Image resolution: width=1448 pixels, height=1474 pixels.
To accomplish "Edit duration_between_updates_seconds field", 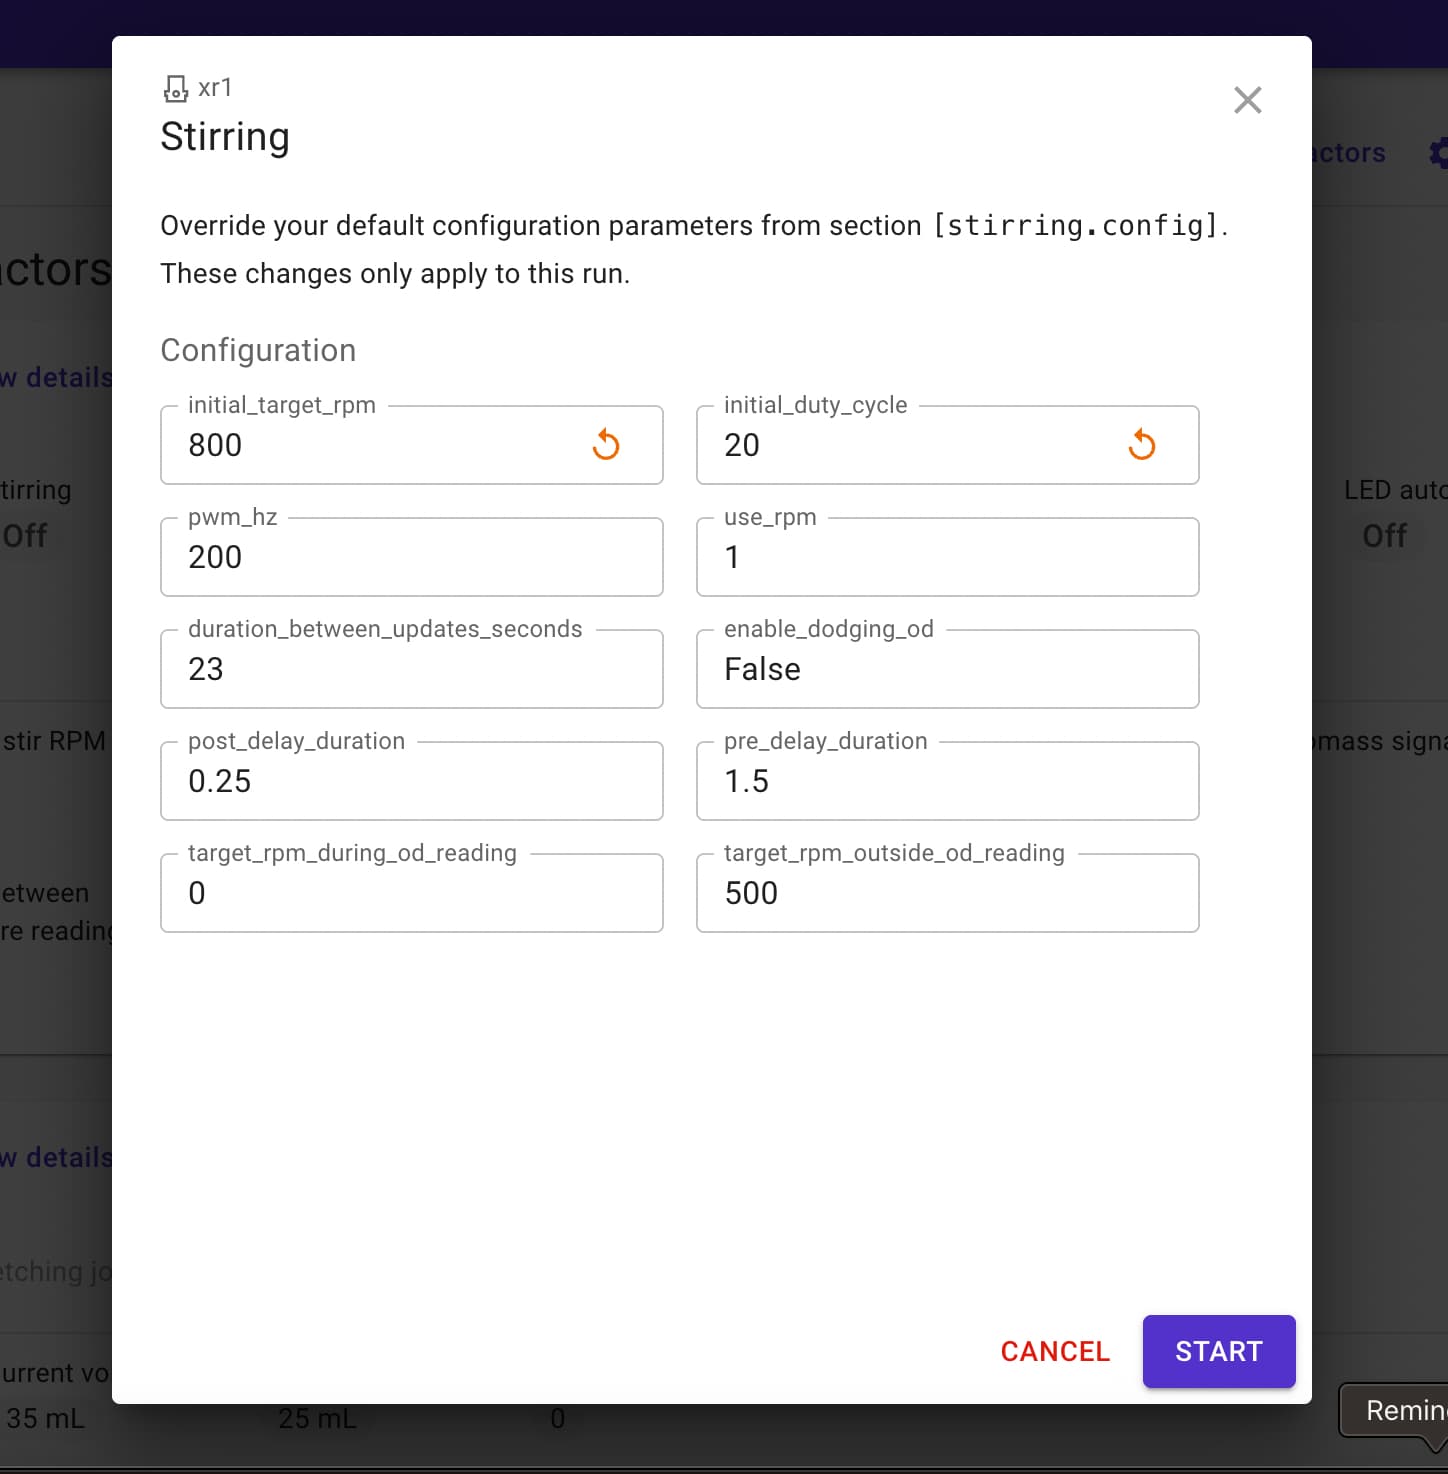I will click(411, 670).
